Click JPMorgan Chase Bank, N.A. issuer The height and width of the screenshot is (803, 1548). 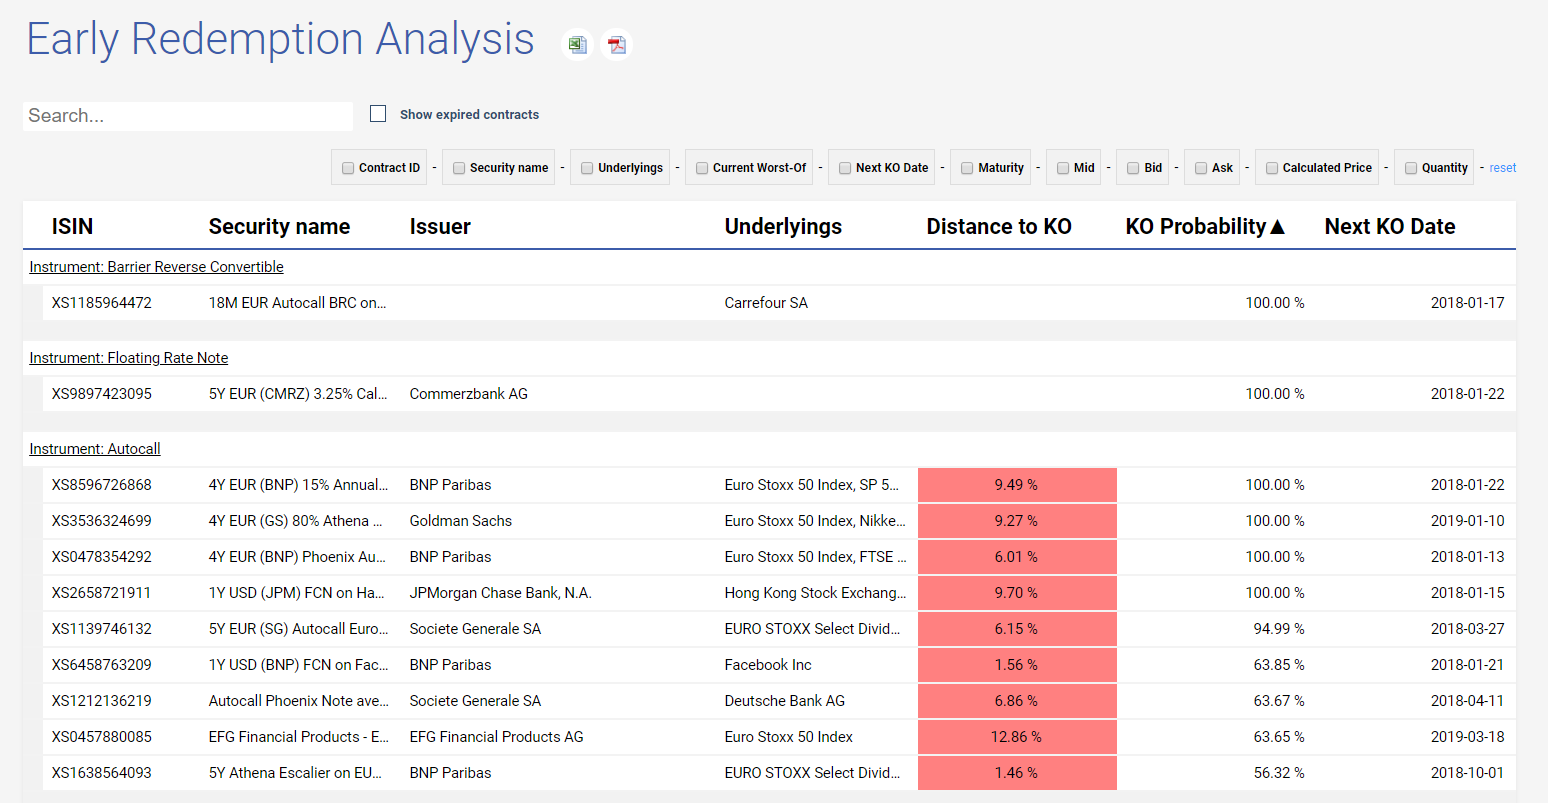(501, 593)
